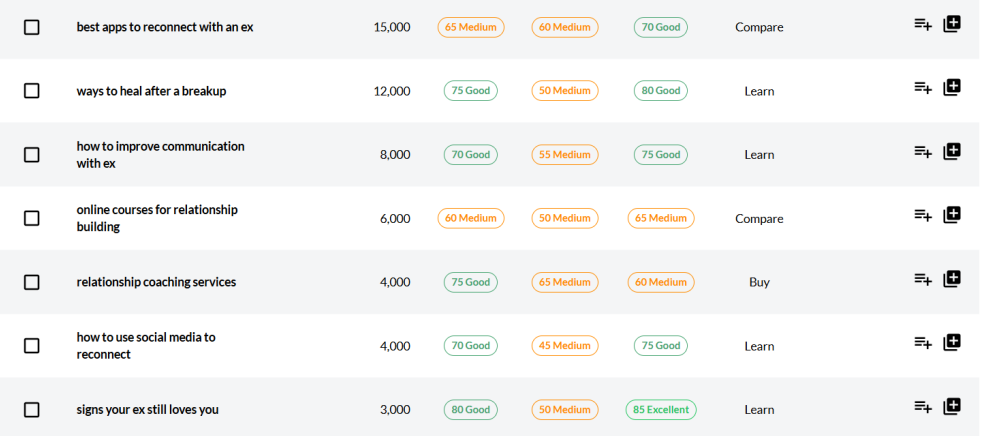Check the 'best apps to reconnect with an ex' row
The width and height of the screenshot is (999, 436).
point(32,27)
